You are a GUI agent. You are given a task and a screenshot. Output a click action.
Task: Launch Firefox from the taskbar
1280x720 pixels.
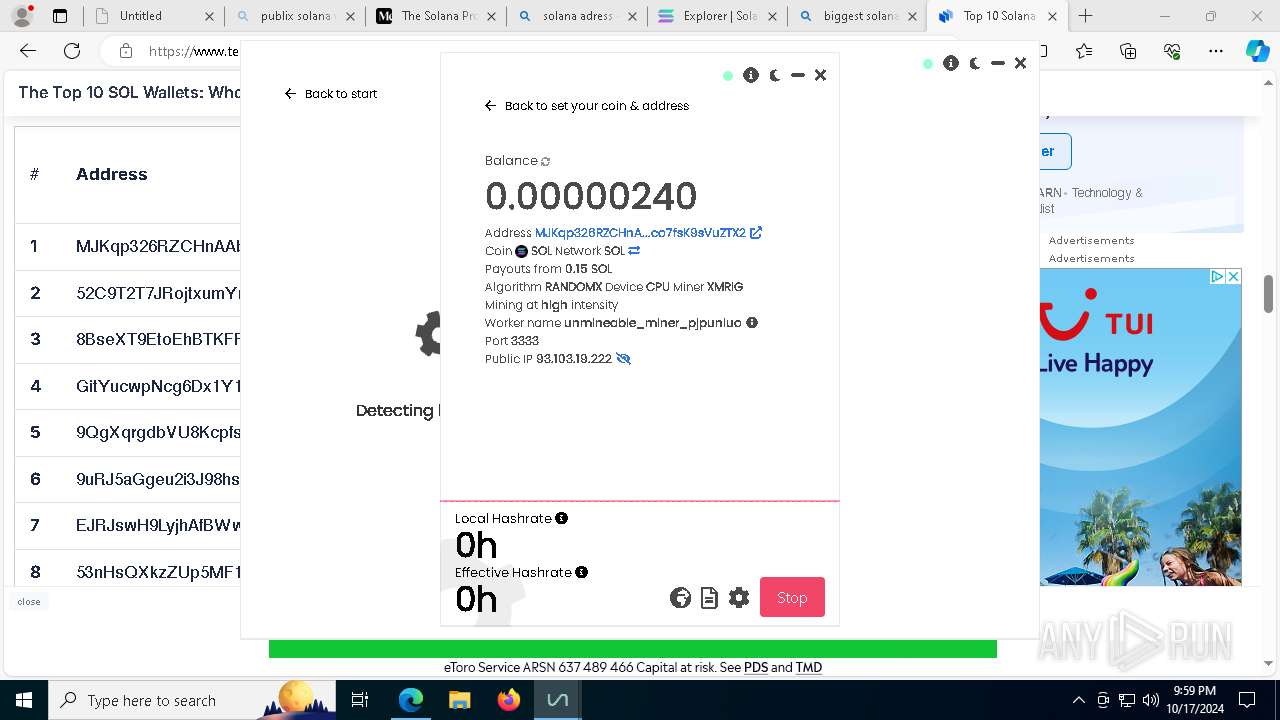click(508, 700)
